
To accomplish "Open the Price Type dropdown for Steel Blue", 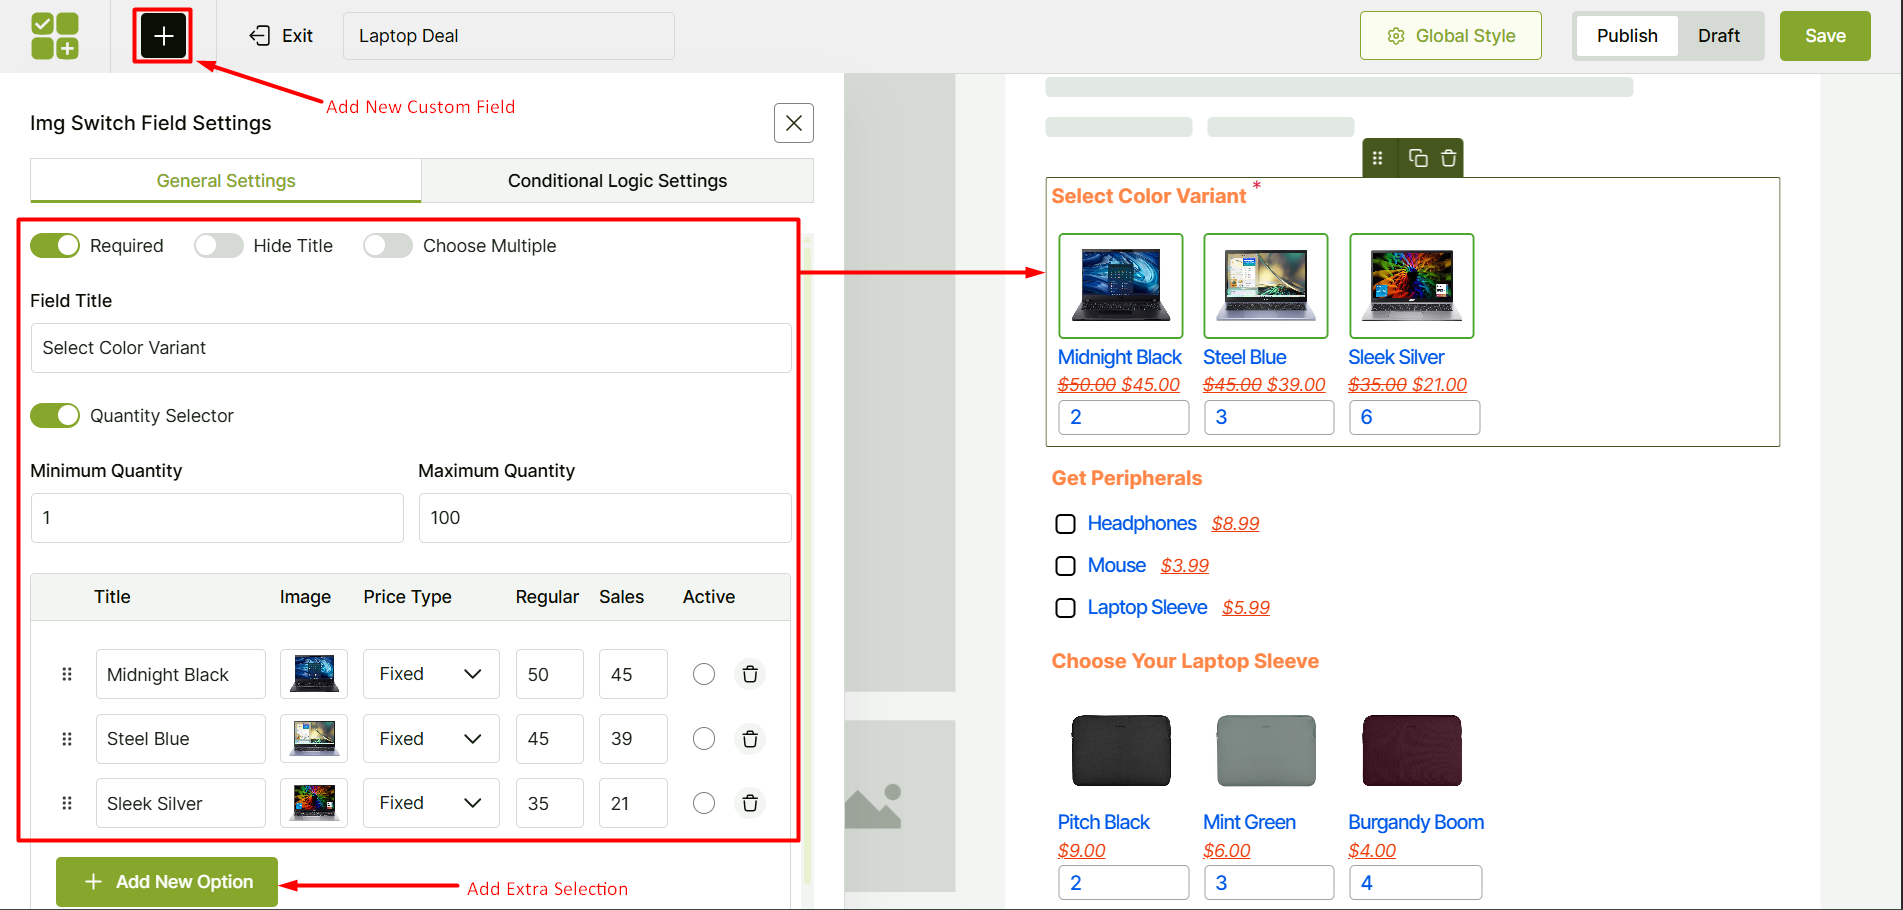I will point(430,738).
